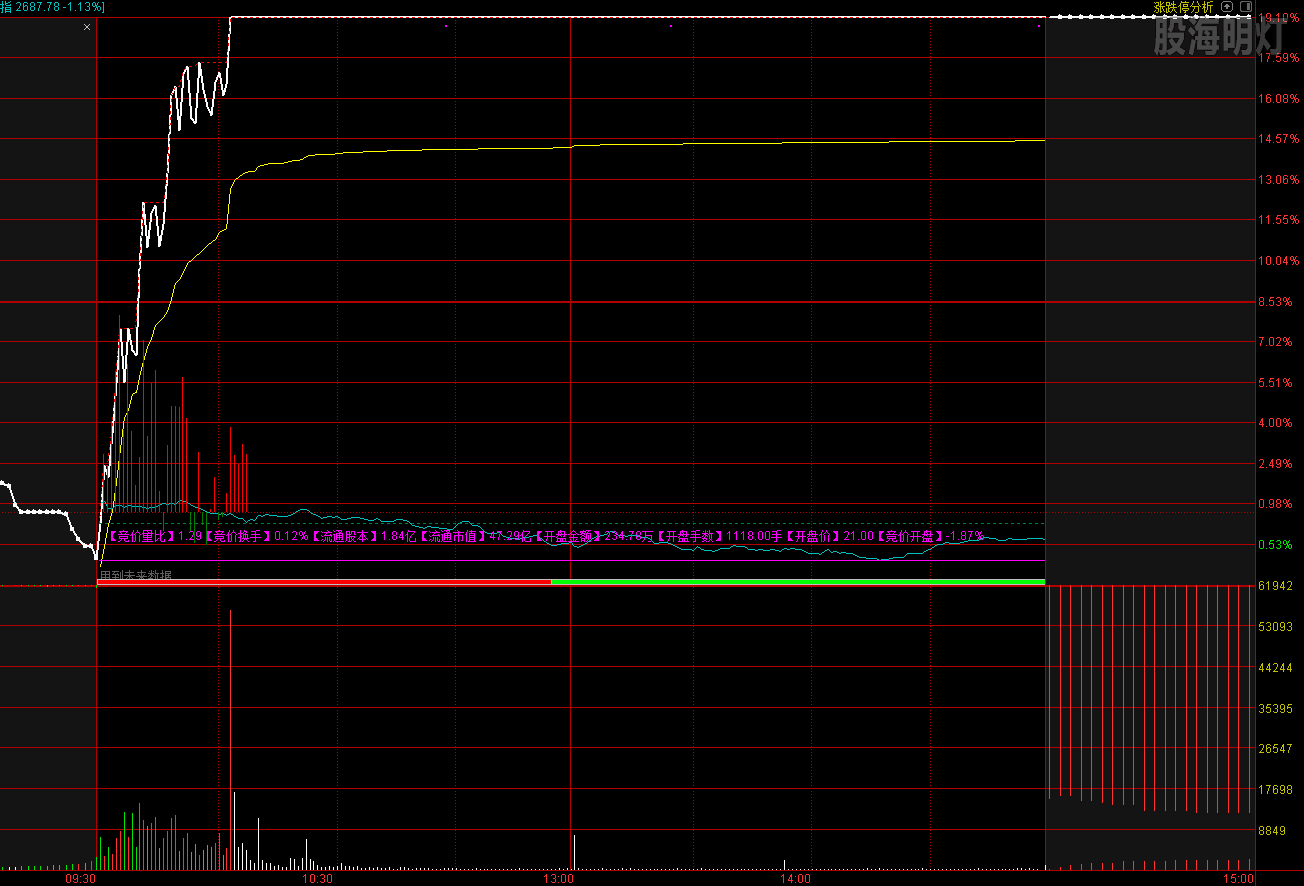1304x886 pixels.
Task: Click the 开盘手数 1118.00手 indicator text
Action: coord(719,537)
